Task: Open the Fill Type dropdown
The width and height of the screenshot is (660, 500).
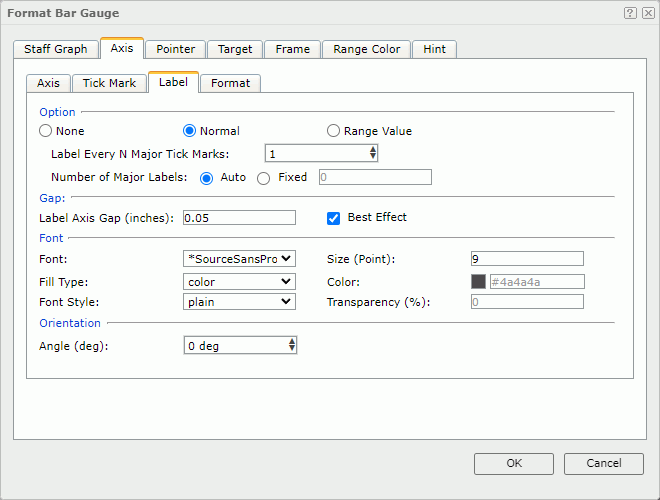Action: click(239, 282)
